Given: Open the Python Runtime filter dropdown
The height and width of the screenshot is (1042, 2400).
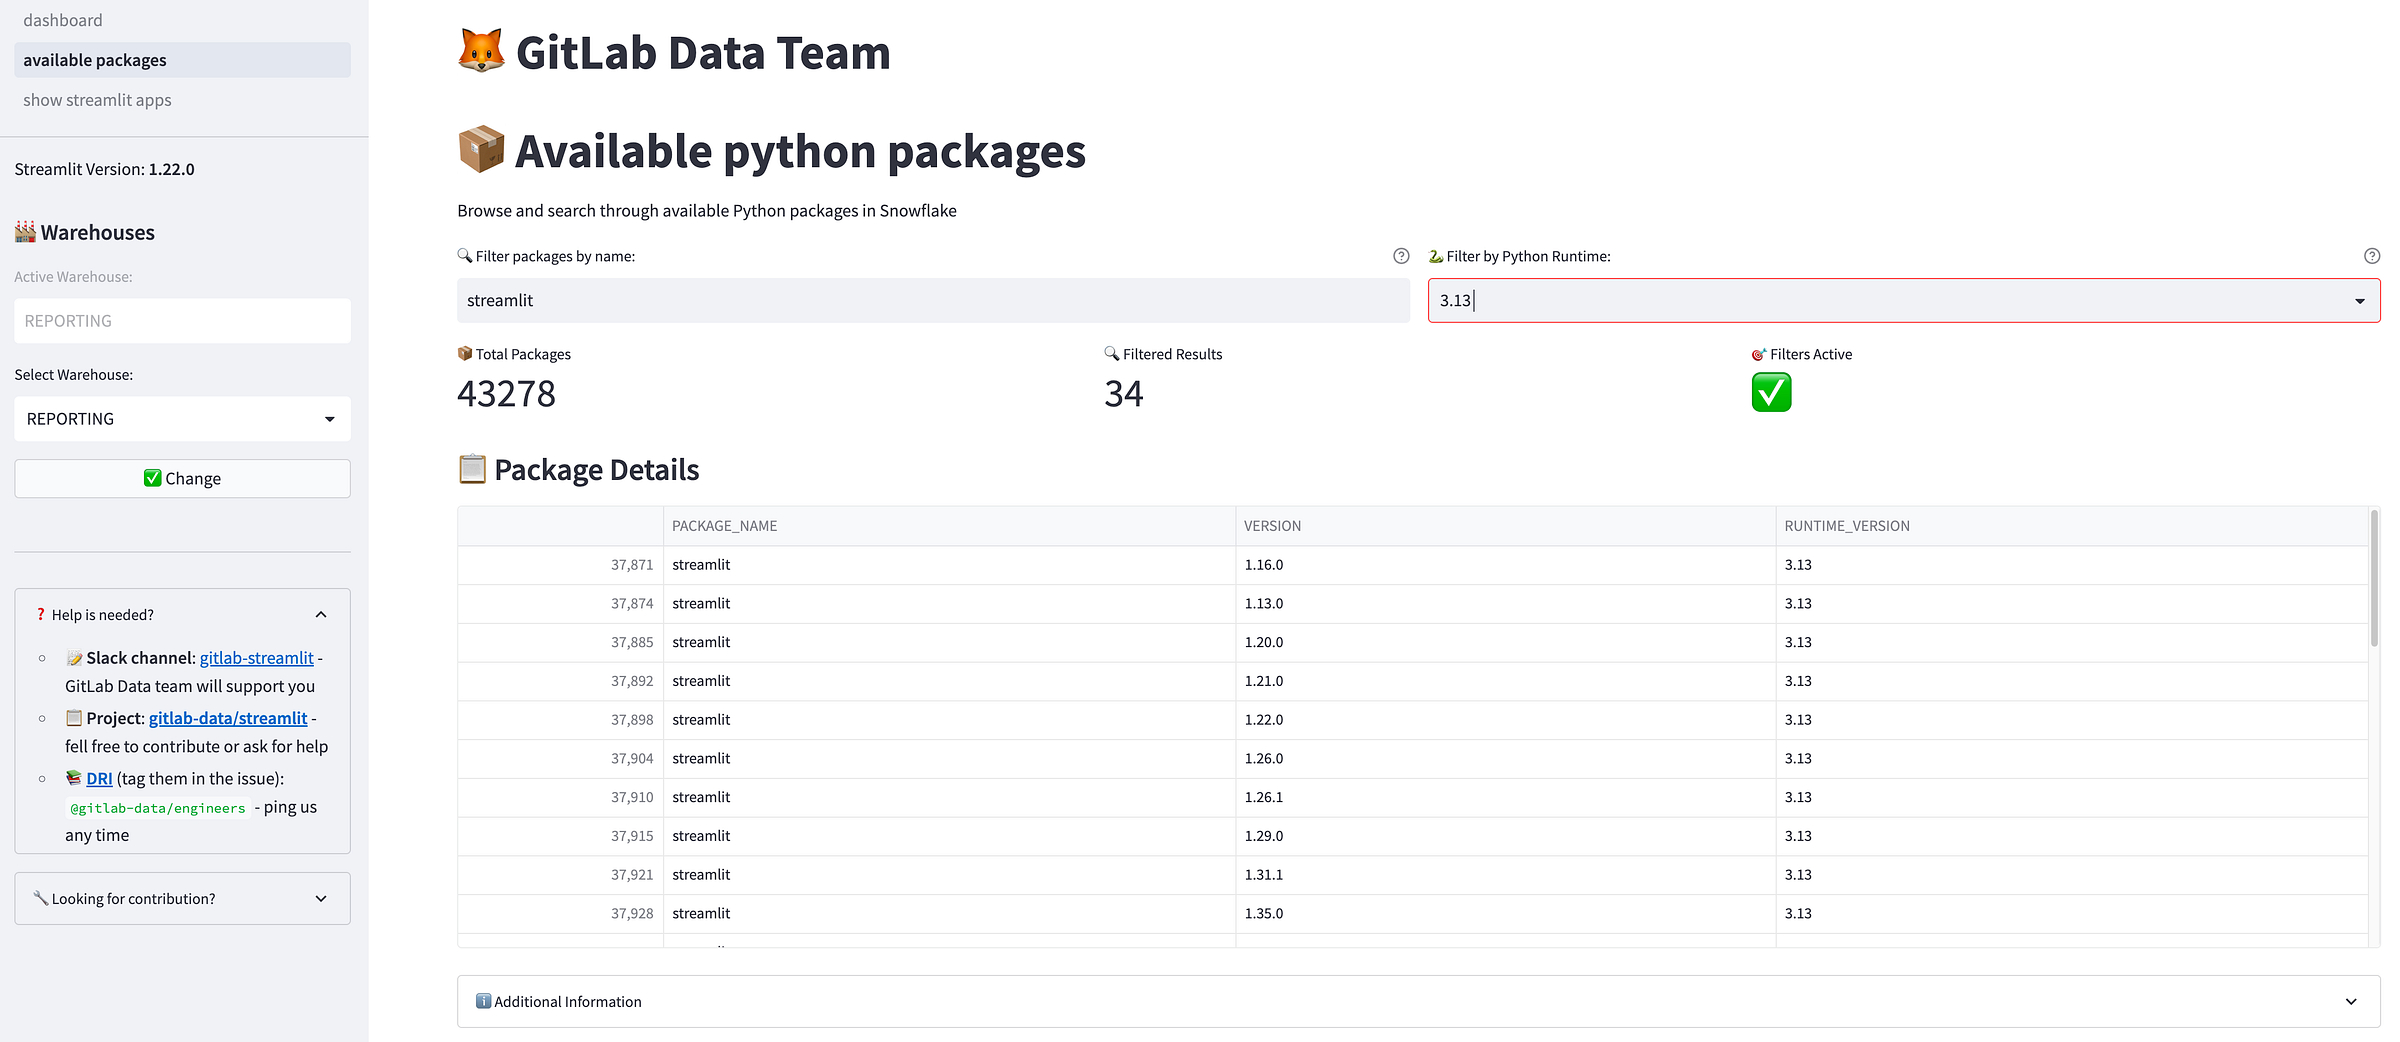Looking at the screenshot, I should 2359,301.
